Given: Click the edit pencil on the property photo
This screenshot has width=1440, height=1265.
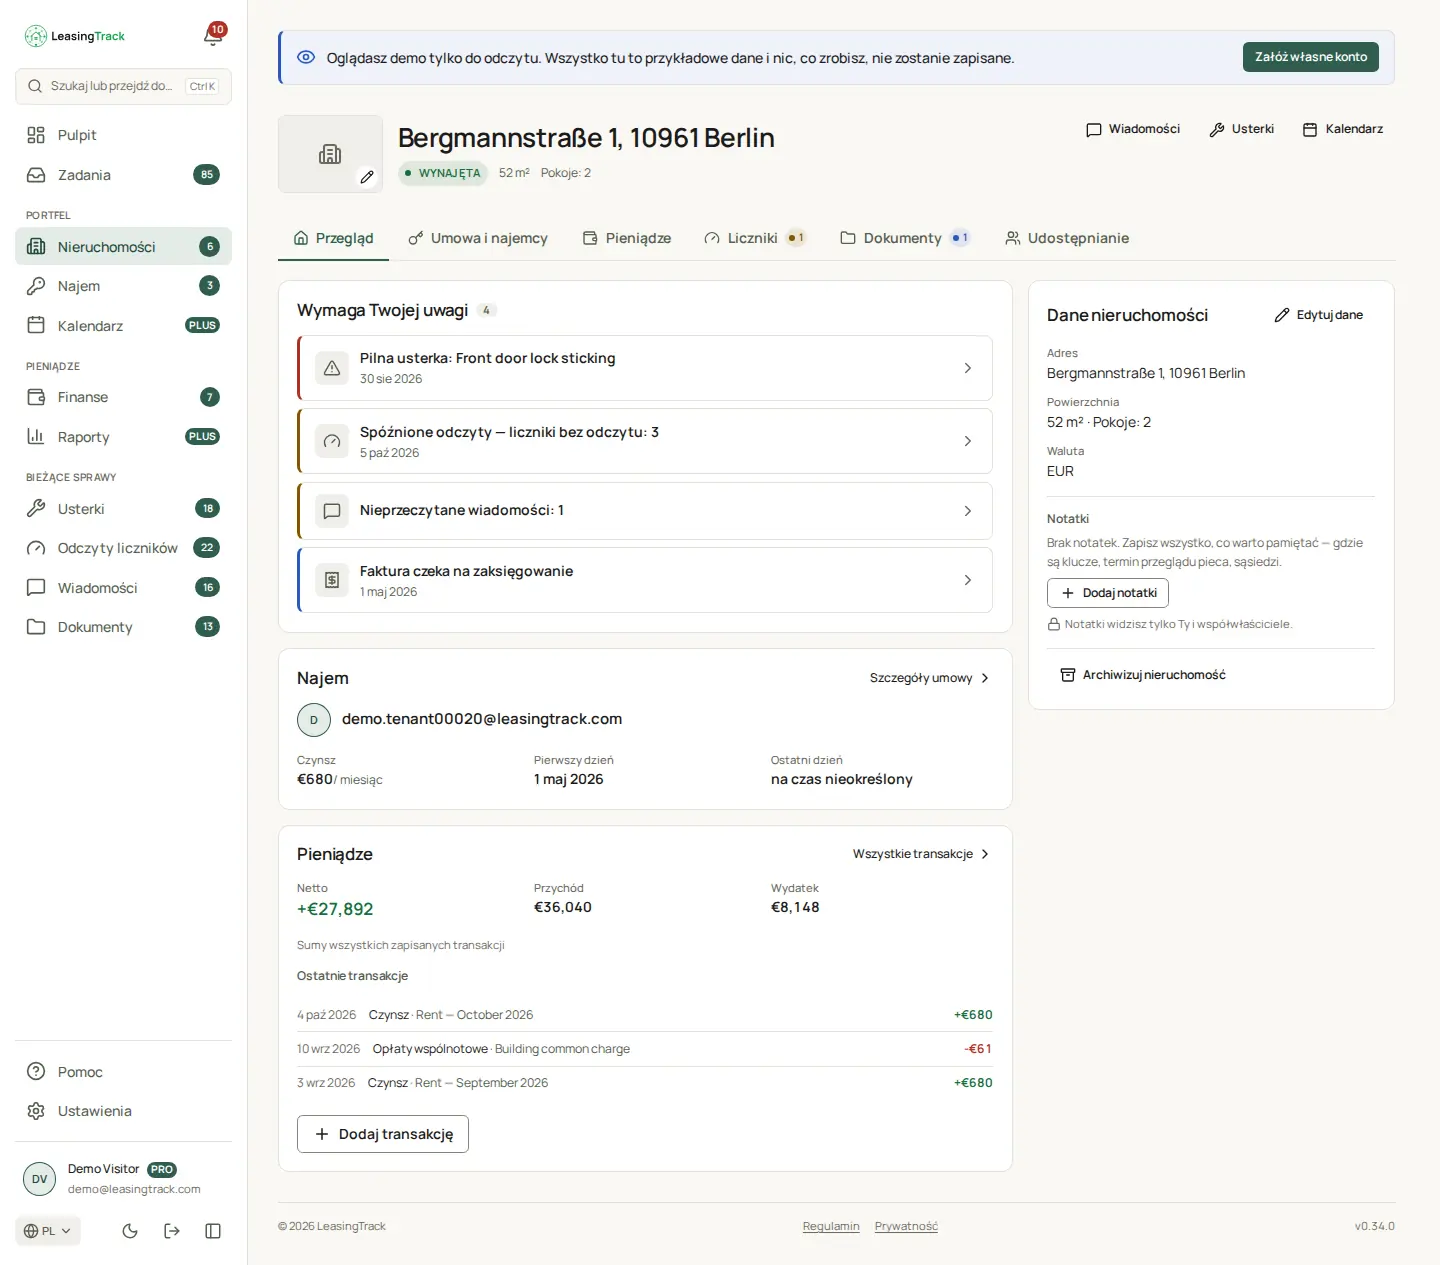Looking at the screenshot, I should (367, 177).
